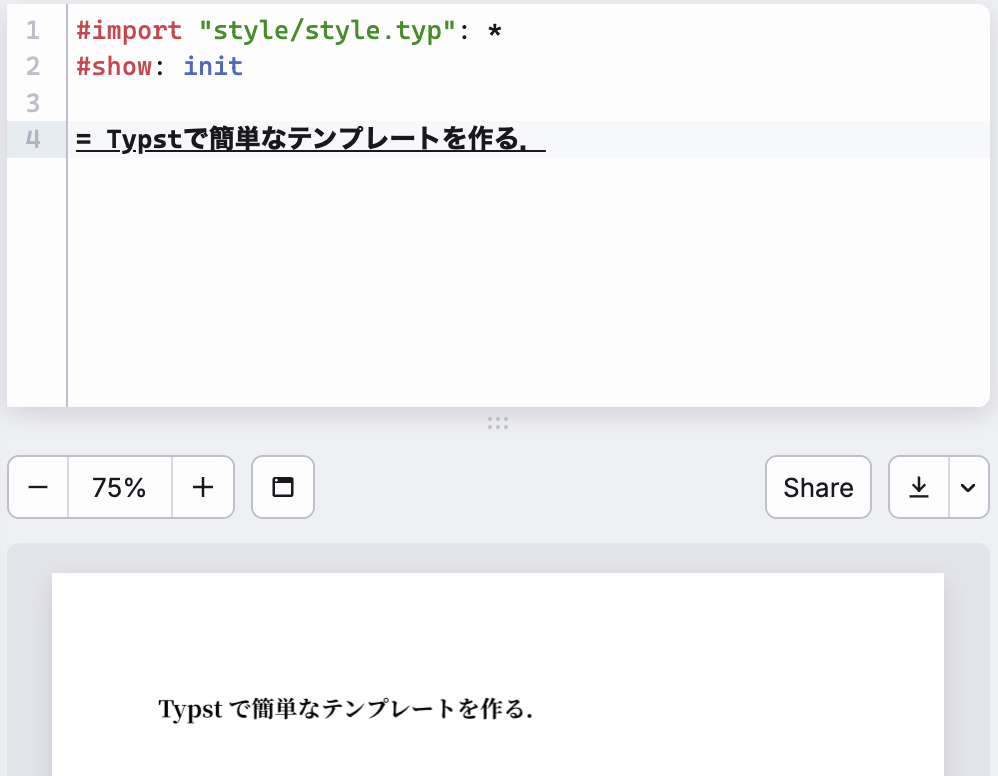This screenshot has width=998, height=776.
Task: Click the underlined heading text on line 4
Action: (310, 140)
